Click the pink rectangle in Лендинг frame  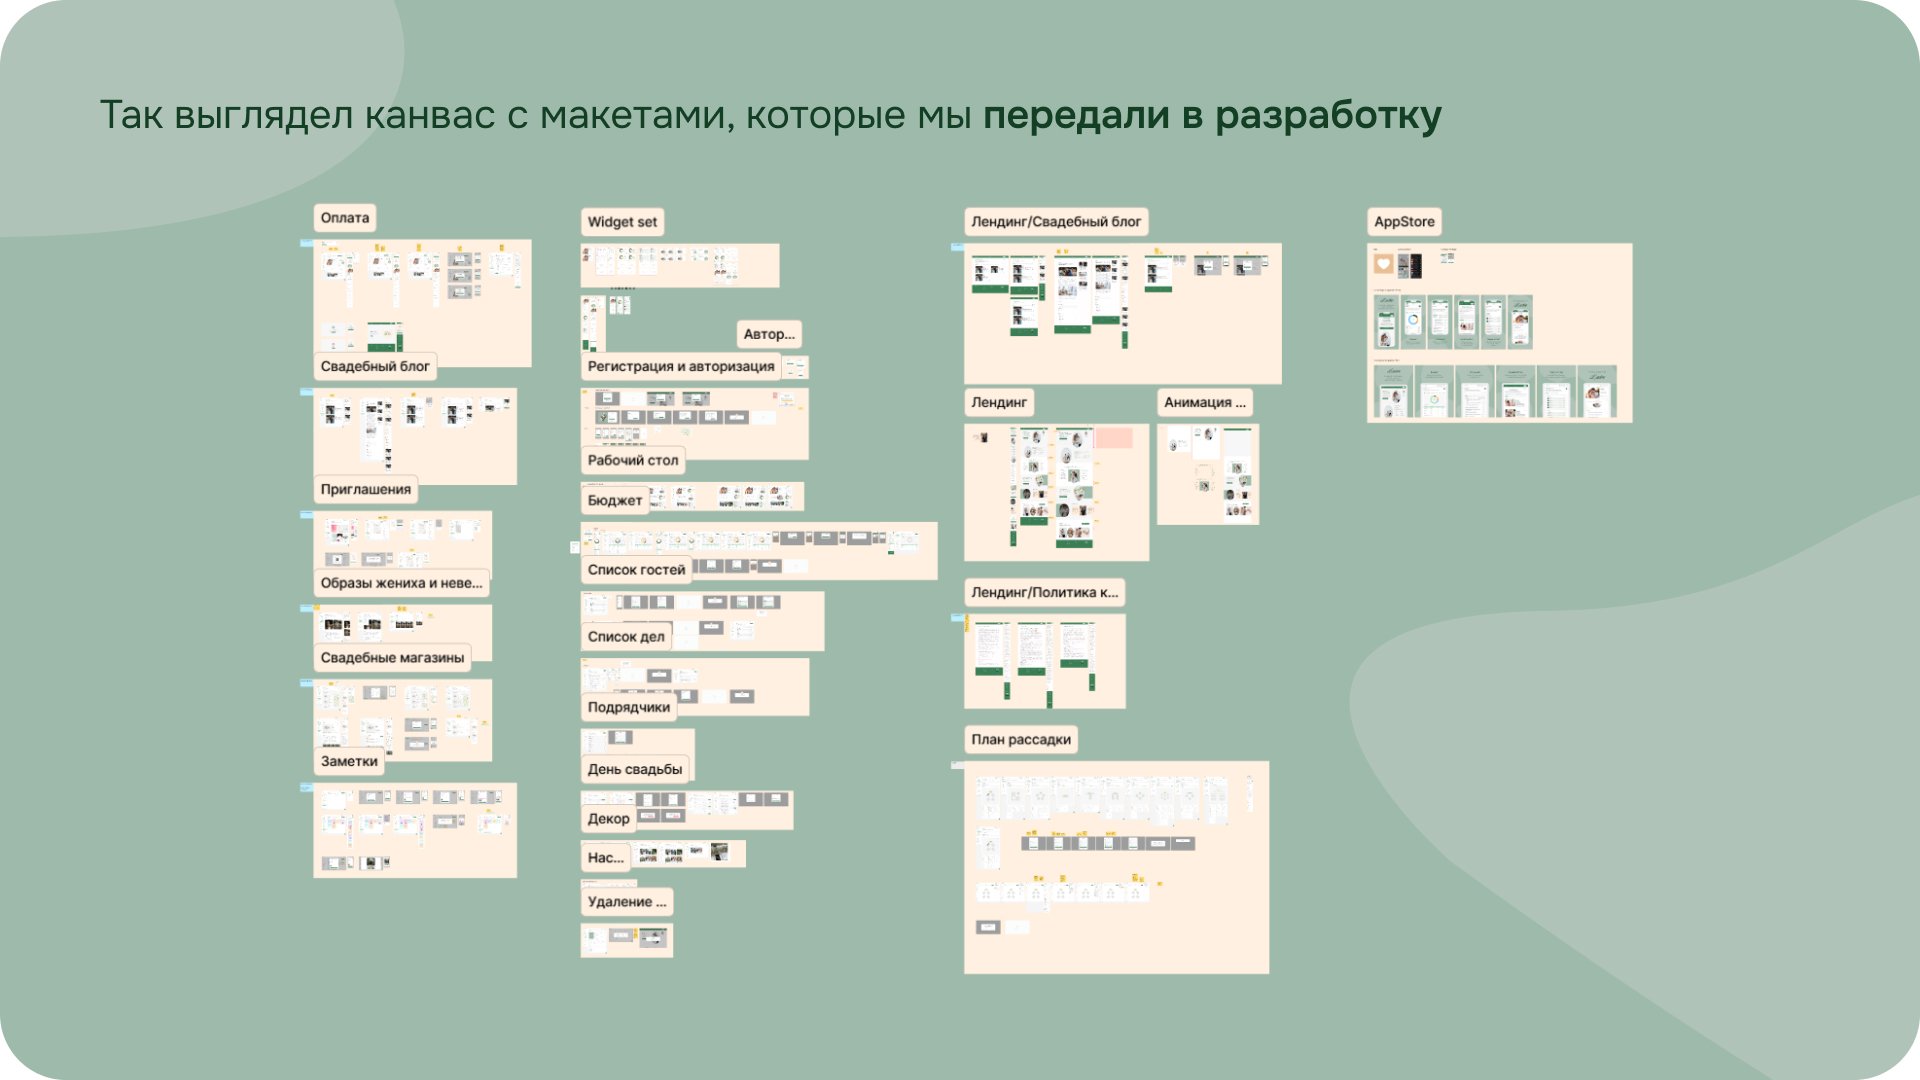pos(1113,438)
